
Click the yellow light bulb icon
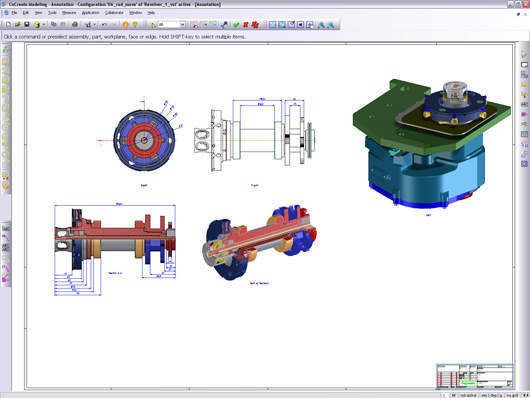coord(135,25)
